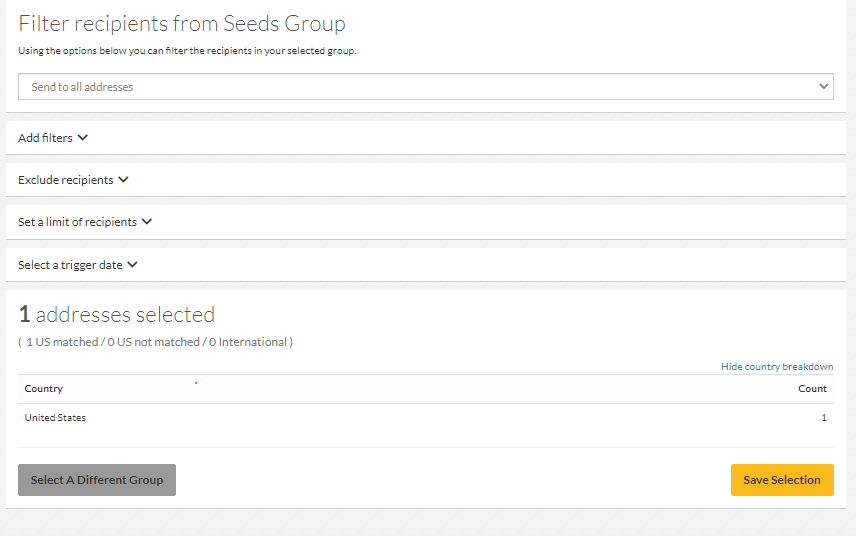Expand the Select a trigger date label
The width and height of the screenshot is (856, 536).
[70, 265]
